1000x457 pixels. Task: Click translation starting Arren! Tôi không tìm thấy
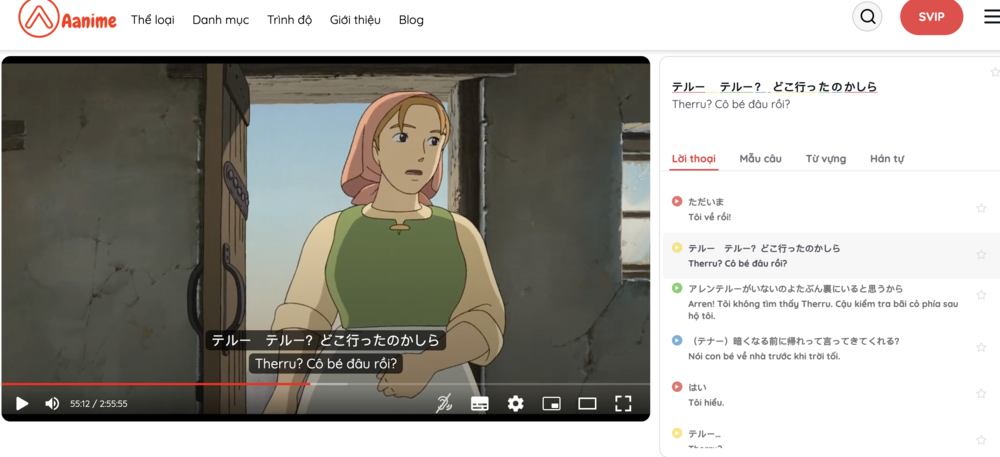[x=823, y=310]
